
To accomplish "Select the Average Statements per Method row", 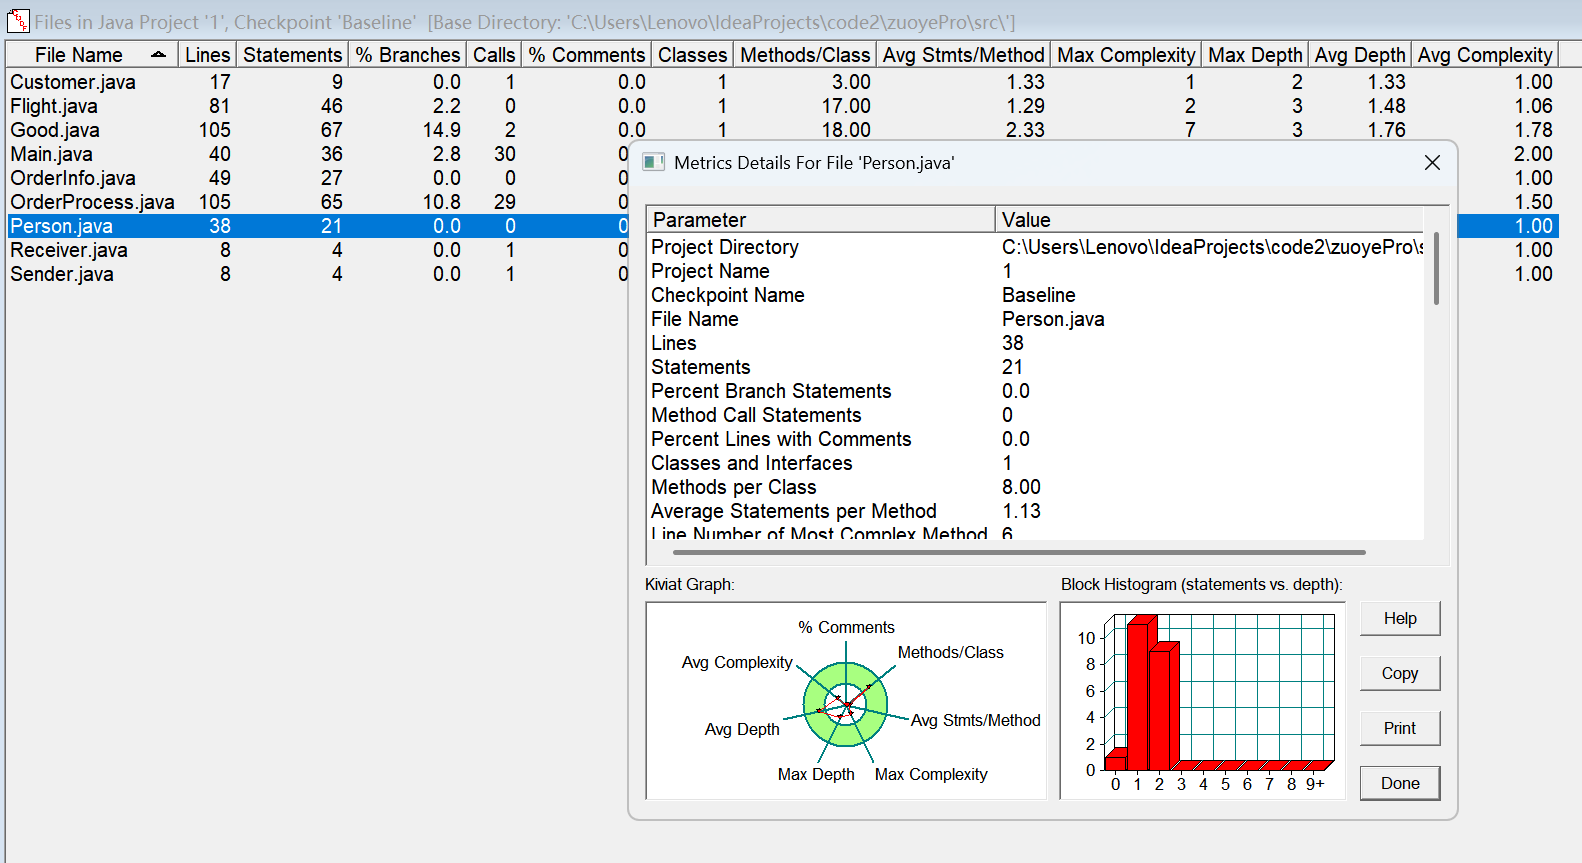I will [x=1036, y=511].
